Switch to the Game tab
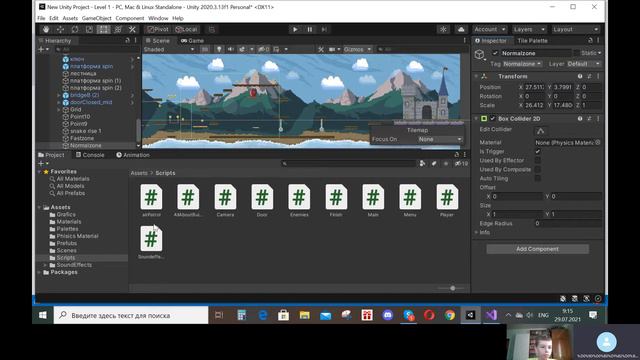 coord(192,41)
